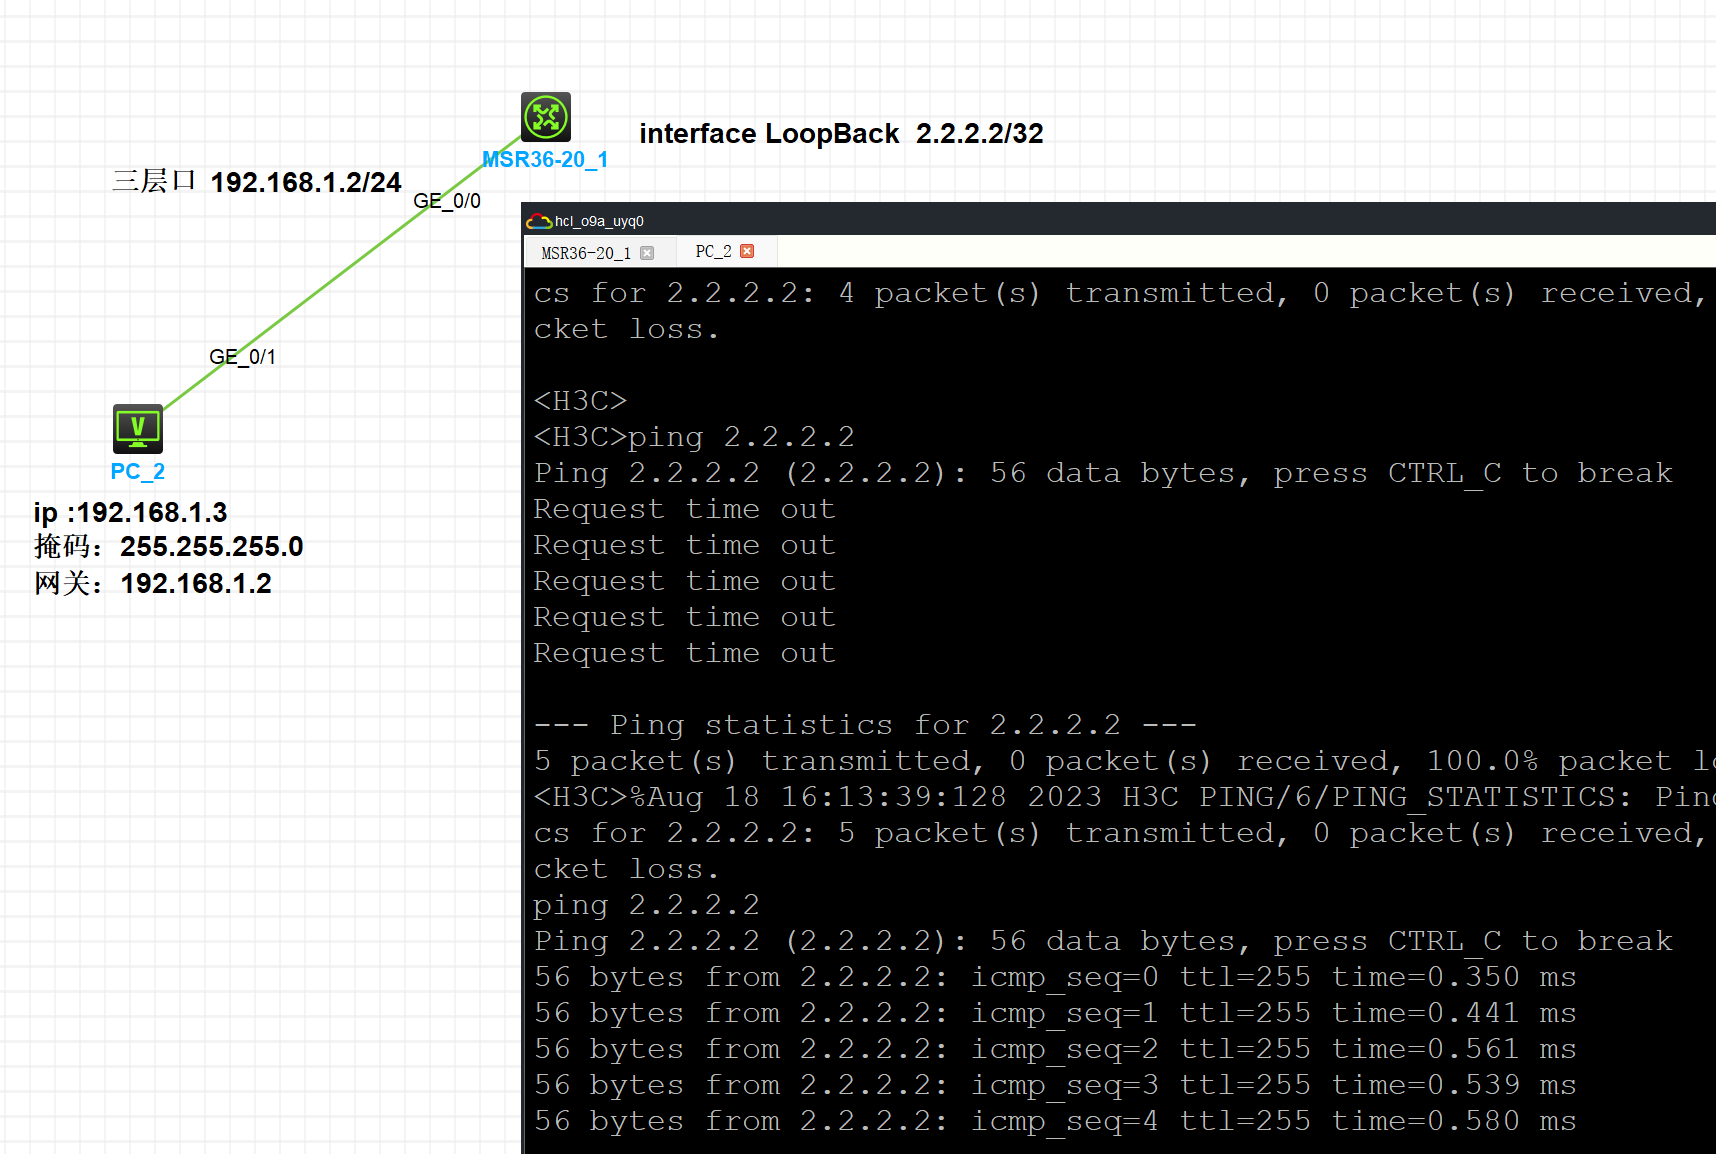This screenshot has height=1154, width=1716.
Task: Click the 'icmp_seq=4 ttl=255 time=0.580 ms' reply line
Action: (1055, 1121)
